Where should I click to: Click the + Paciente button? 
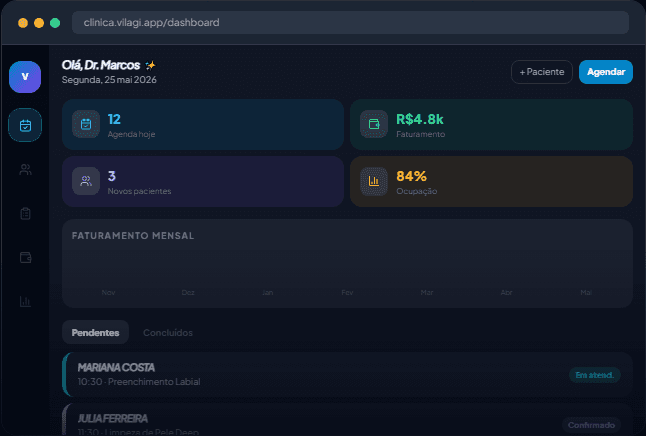[x=542, y=72]
